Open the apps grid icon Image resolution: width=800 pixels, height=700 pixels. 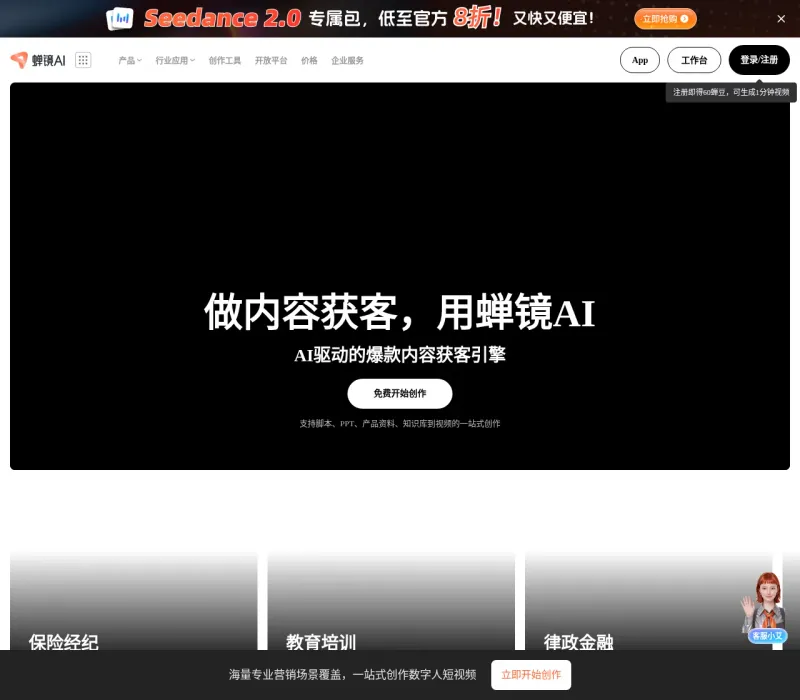pyautogui.click(x=83, y=60)
